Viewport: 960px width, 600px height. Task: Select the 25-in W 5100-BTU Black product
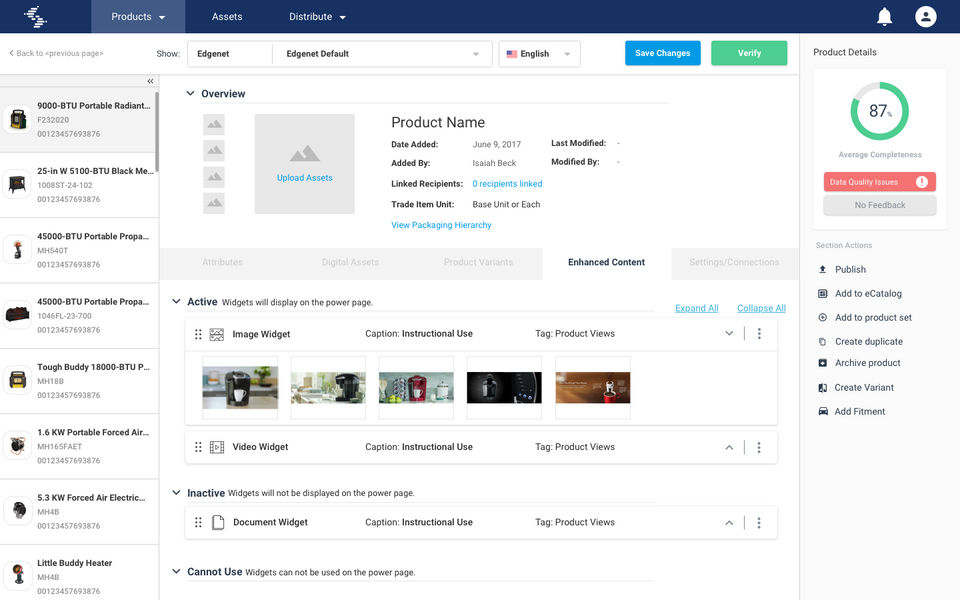79,185
